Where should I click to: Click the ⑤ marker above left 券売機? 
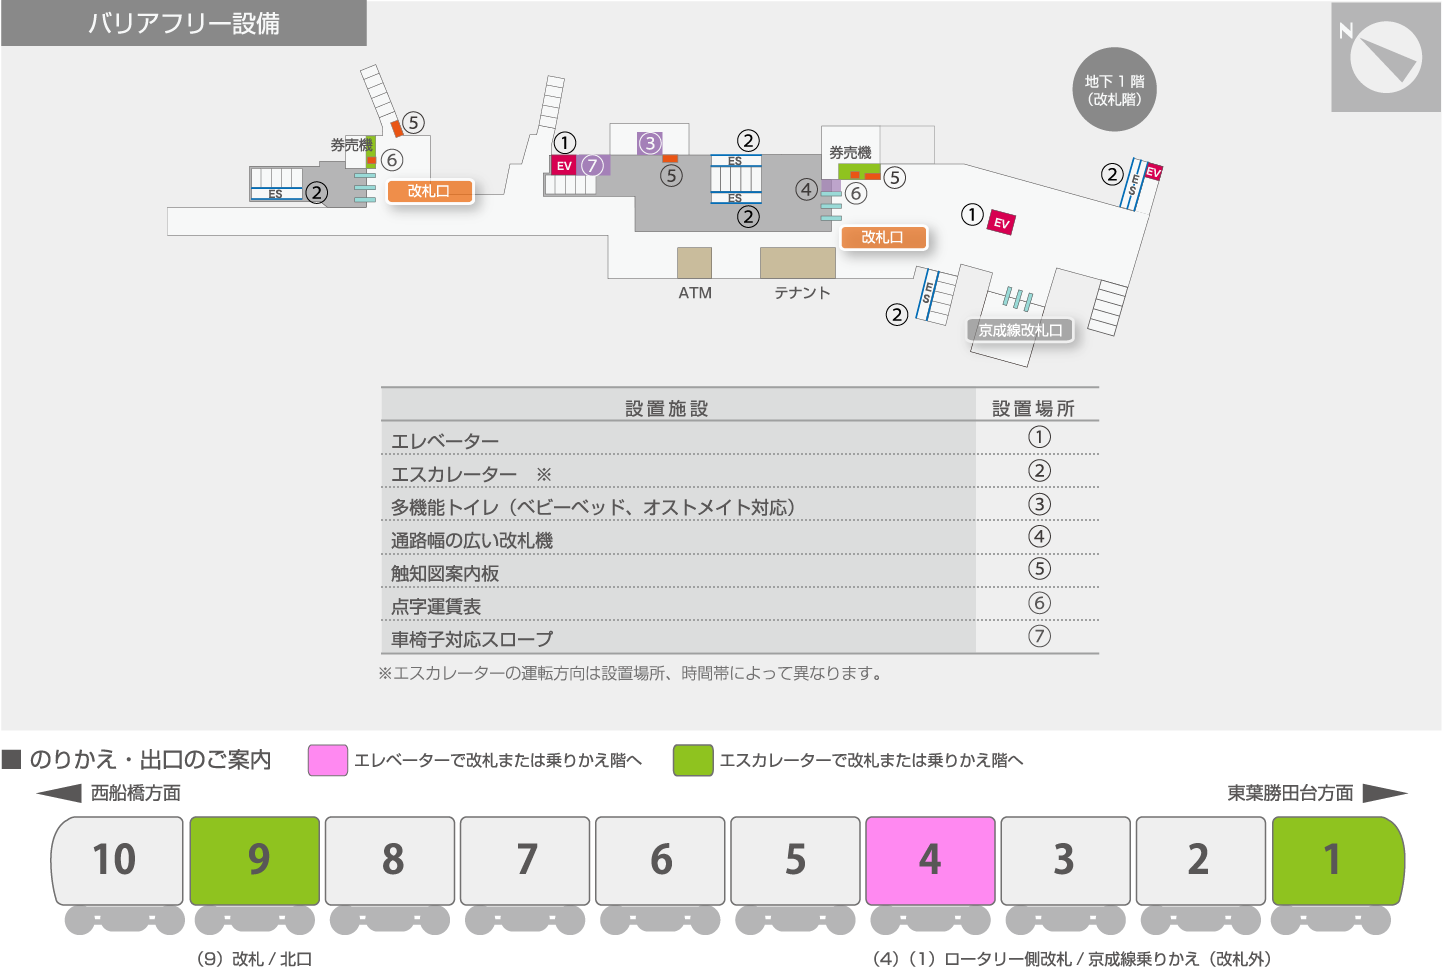tap(413, 122)
